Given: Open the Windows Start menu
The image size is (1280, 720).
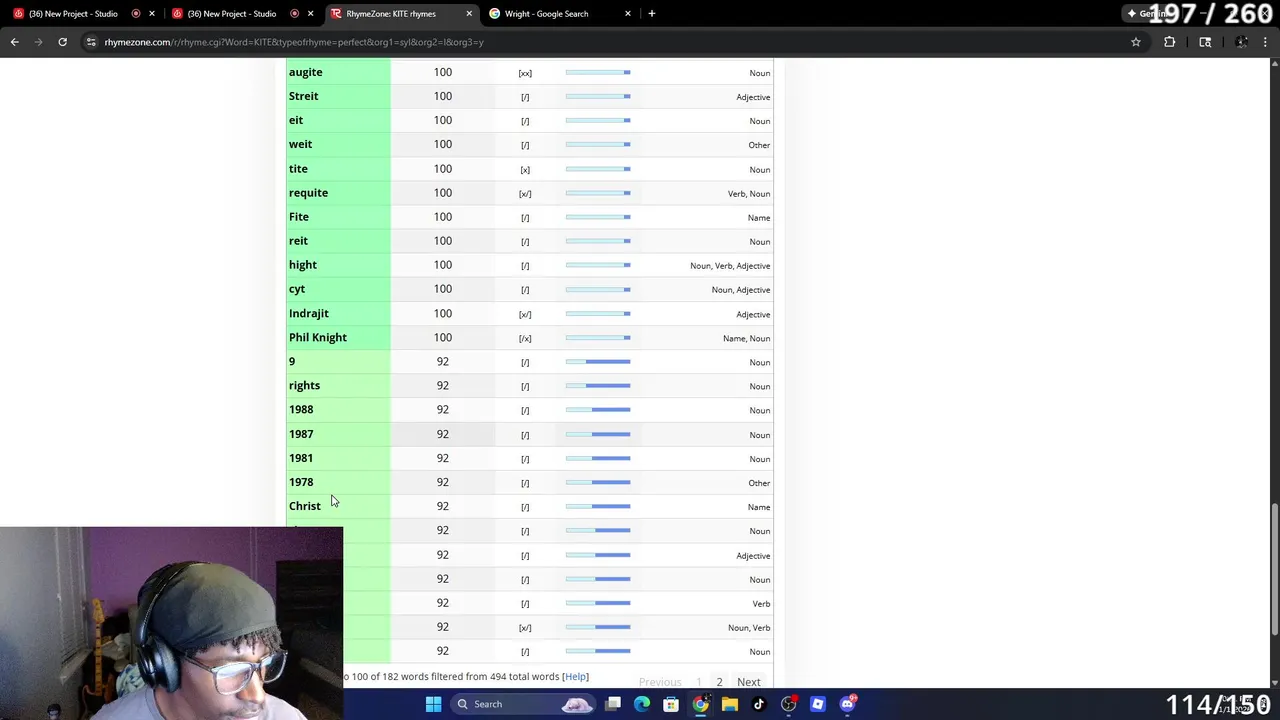Looking at the screenshot, I should coord(433,704).
